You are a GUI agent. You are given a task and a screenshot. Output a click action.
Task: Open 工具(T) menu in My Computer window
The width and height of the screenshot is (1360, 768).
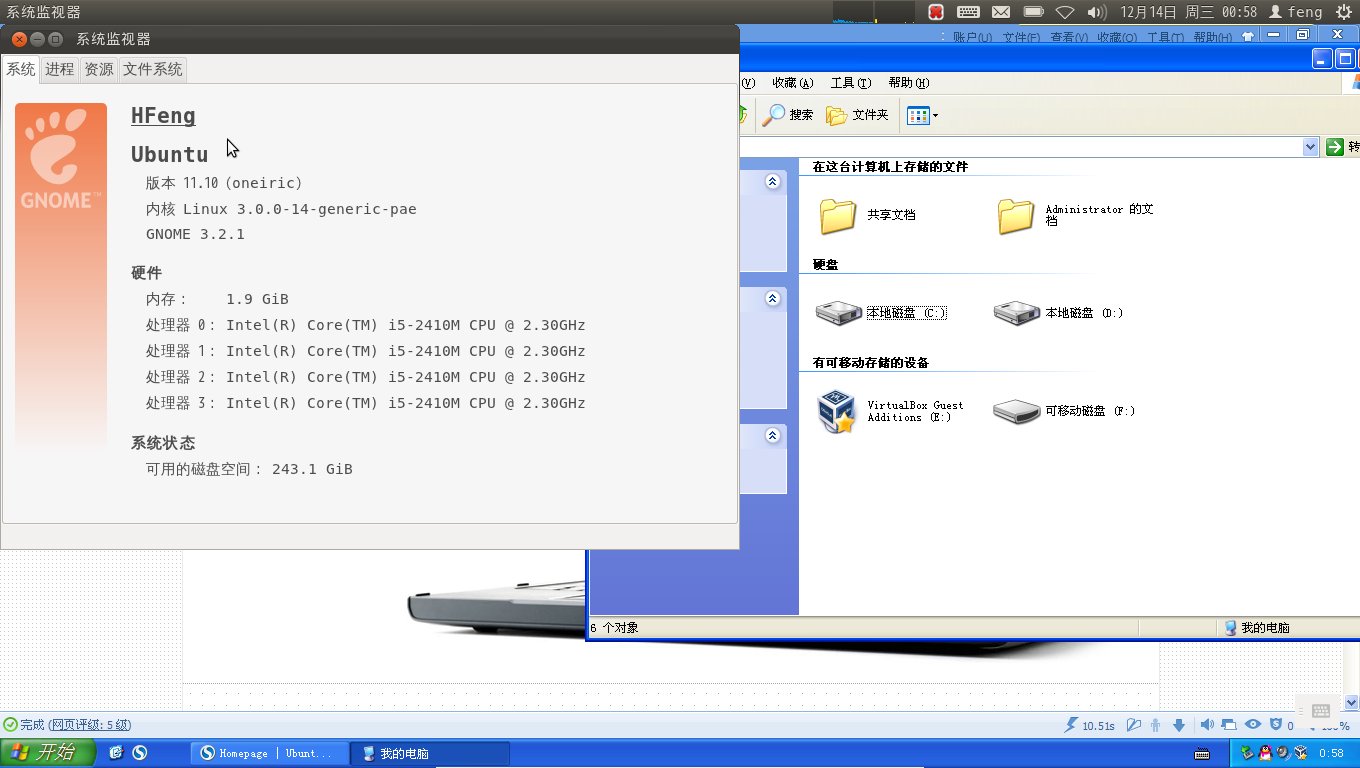[851, 83]
